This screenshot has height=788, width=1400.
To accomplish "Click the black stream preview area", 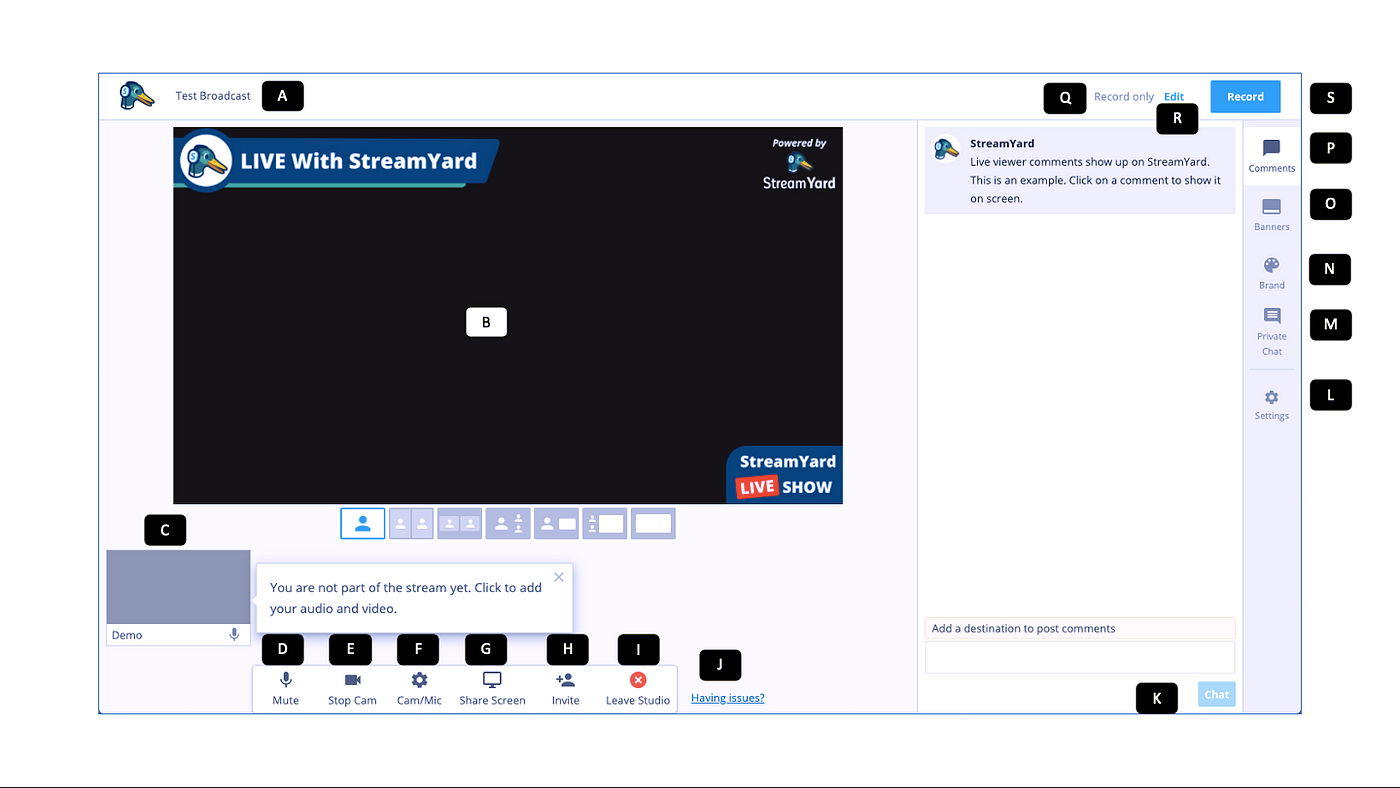I will [508, 315].
